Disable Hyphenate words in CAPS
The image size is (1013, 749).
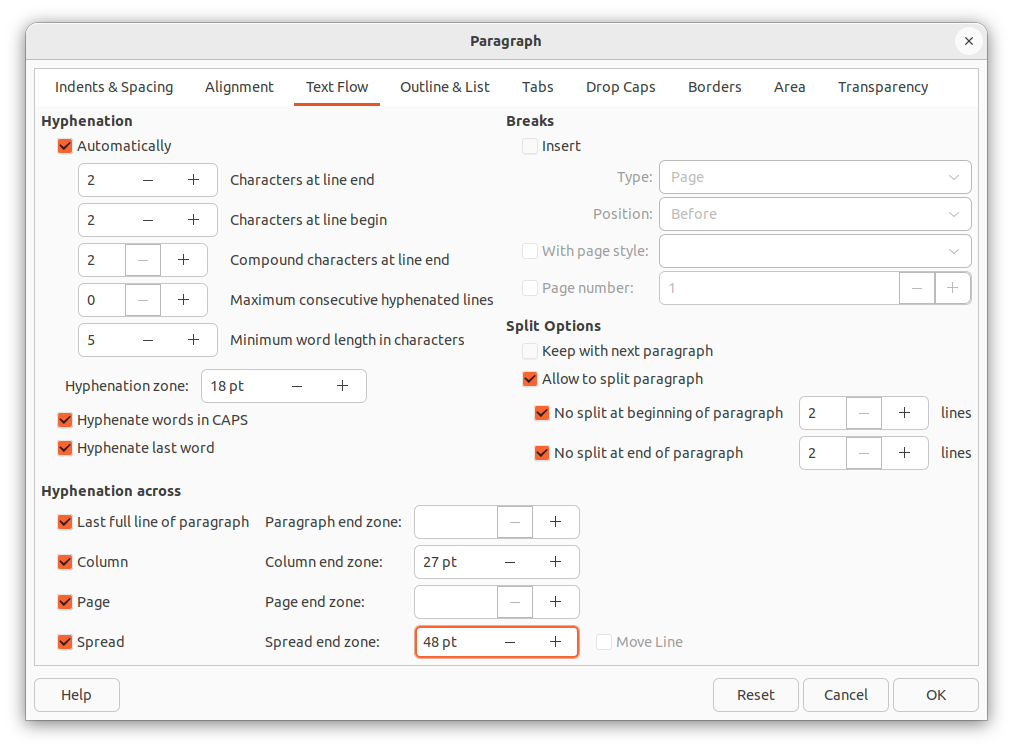point(66,420)
